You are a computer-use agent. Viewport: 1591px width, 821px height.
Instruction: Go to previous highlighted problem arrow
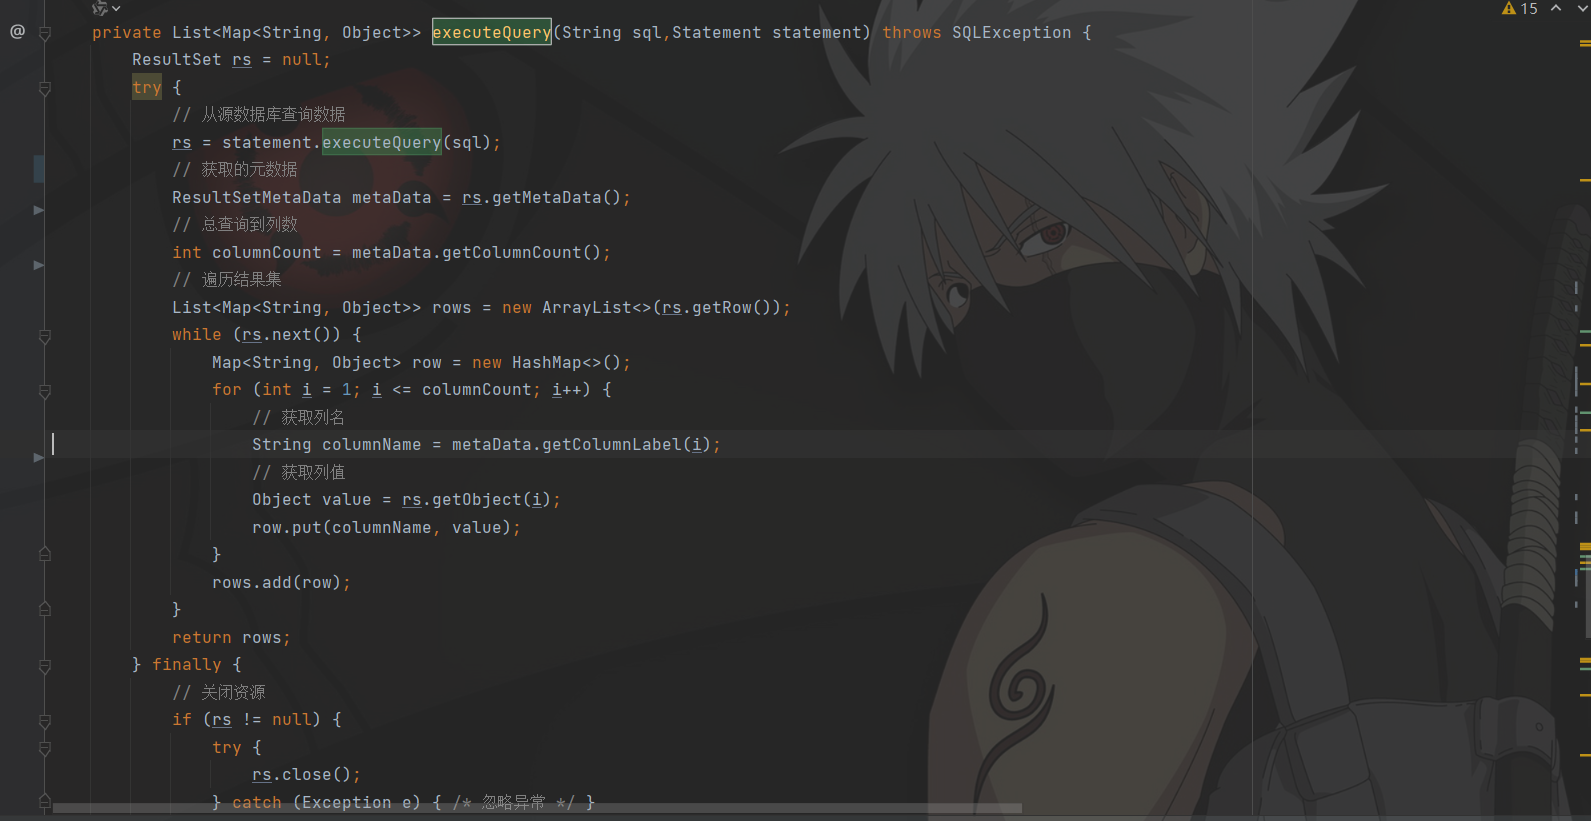coord(1556,8)
